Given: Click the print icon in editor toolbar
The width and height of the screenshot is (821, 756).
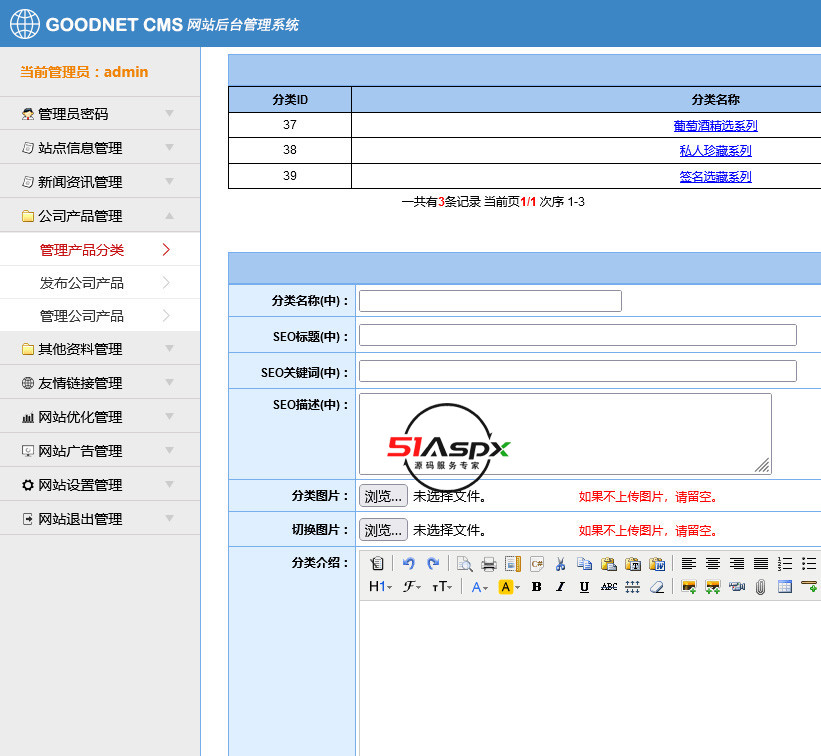Looking at the screenshot, I should pos(489,564).
